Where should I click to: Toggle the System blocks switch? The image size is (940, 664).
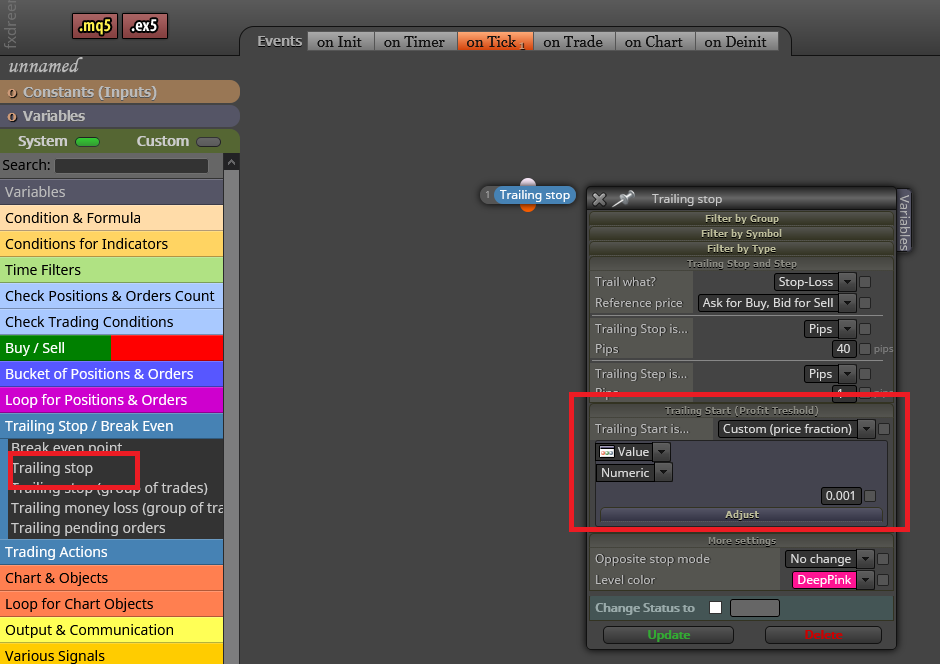[x=88, y=142]
